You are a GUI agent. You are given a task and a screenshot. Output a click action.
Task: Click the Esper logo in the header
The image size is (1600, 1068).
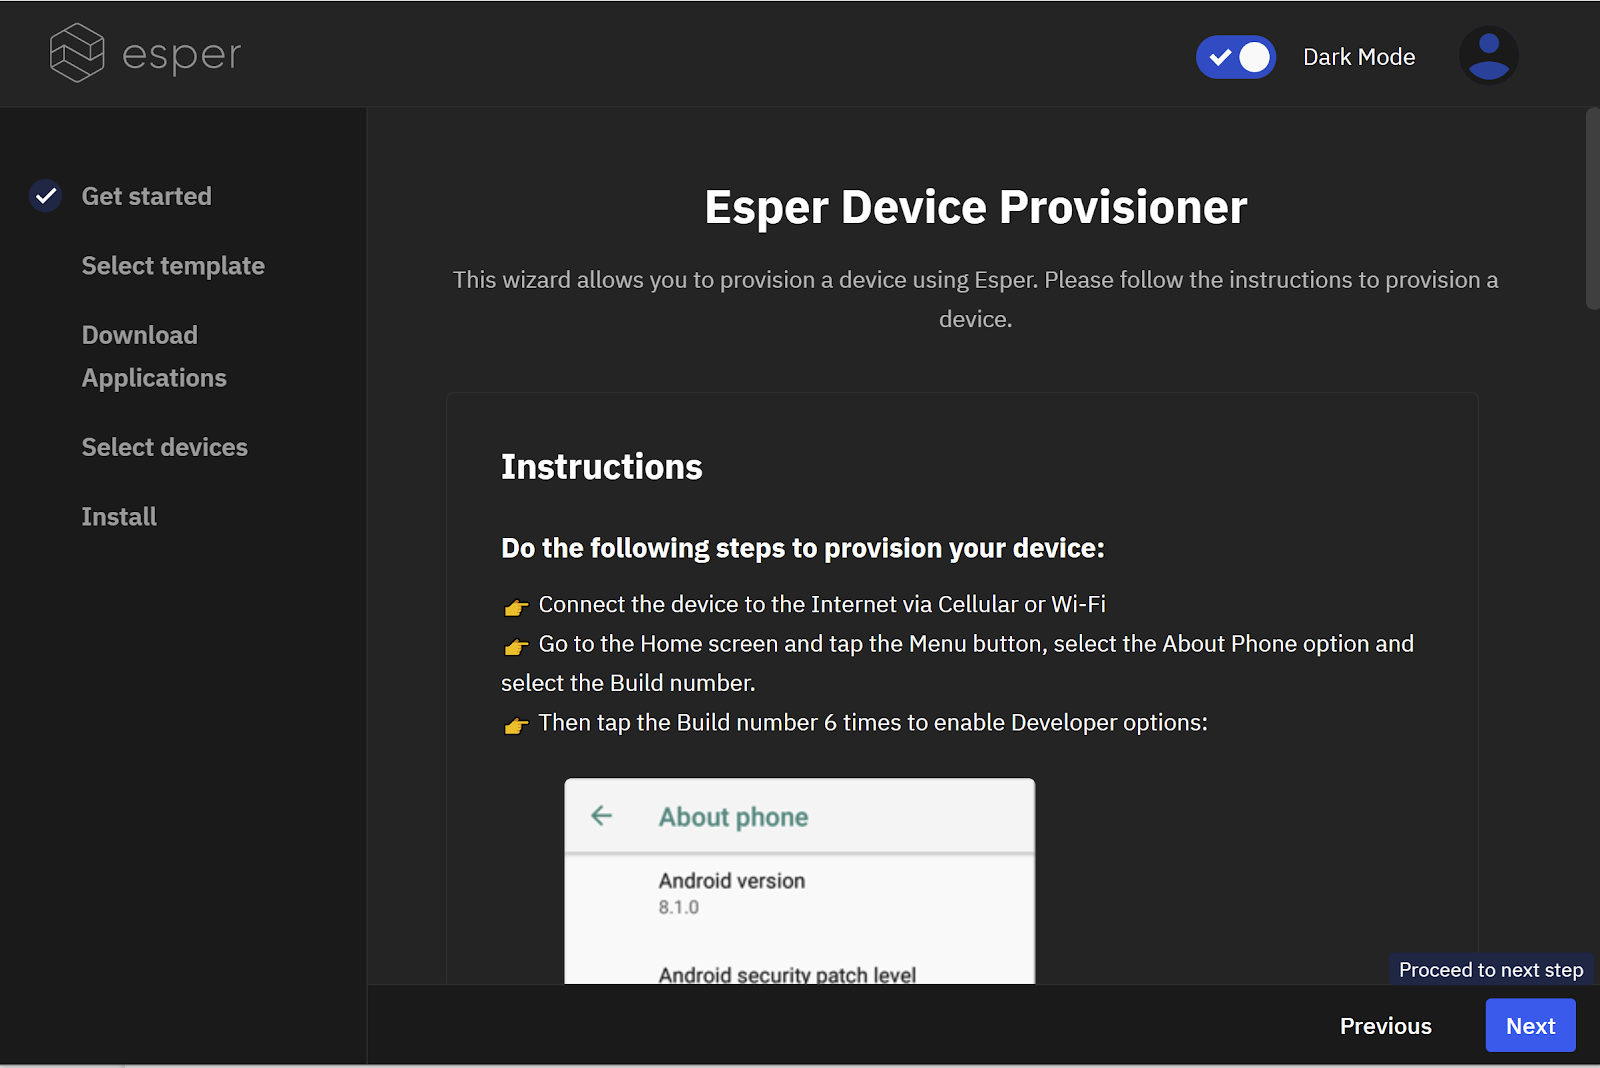click(x=143, y=53)
